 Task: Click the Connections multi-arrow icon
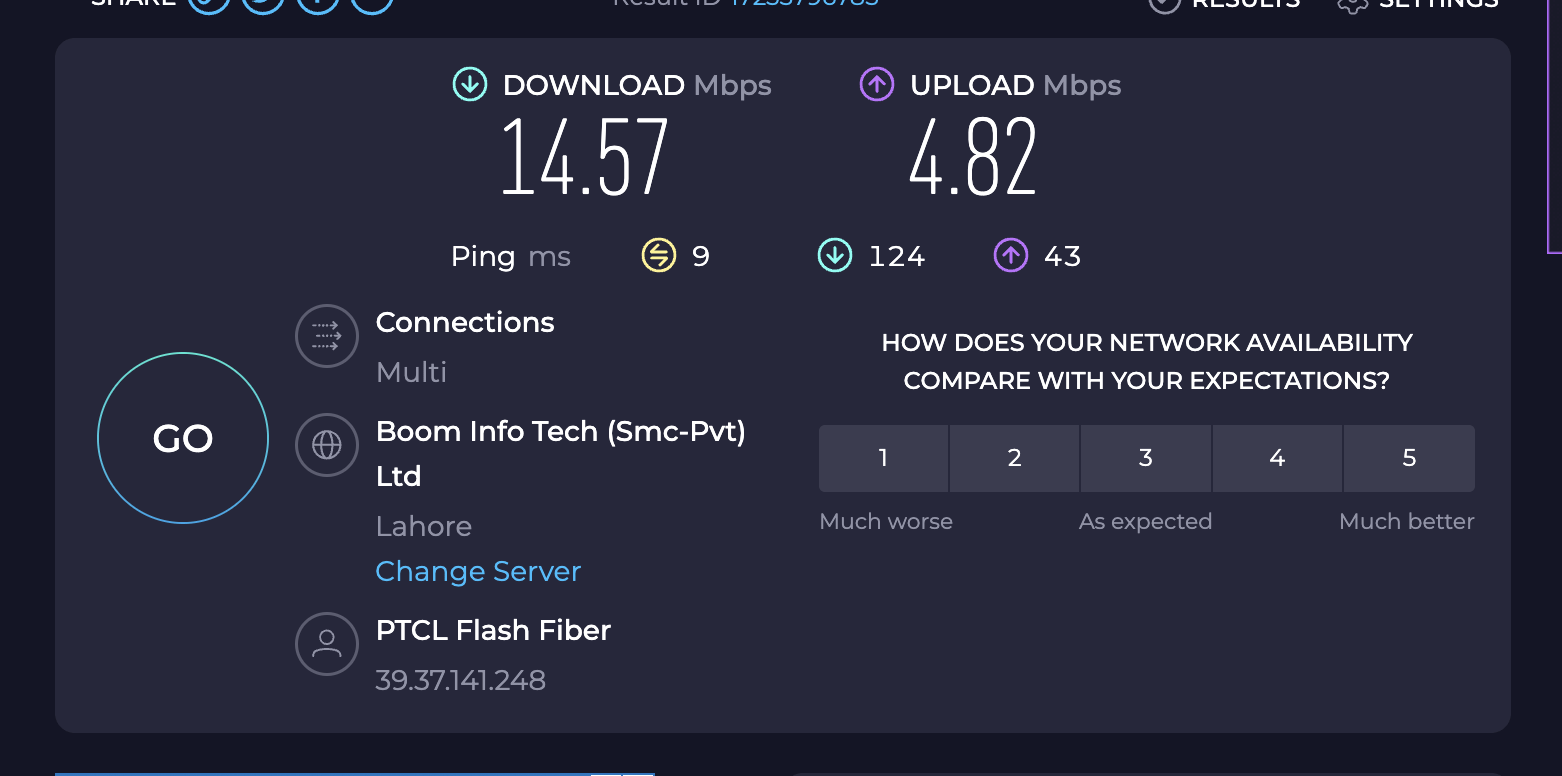[x=327, y=336]
